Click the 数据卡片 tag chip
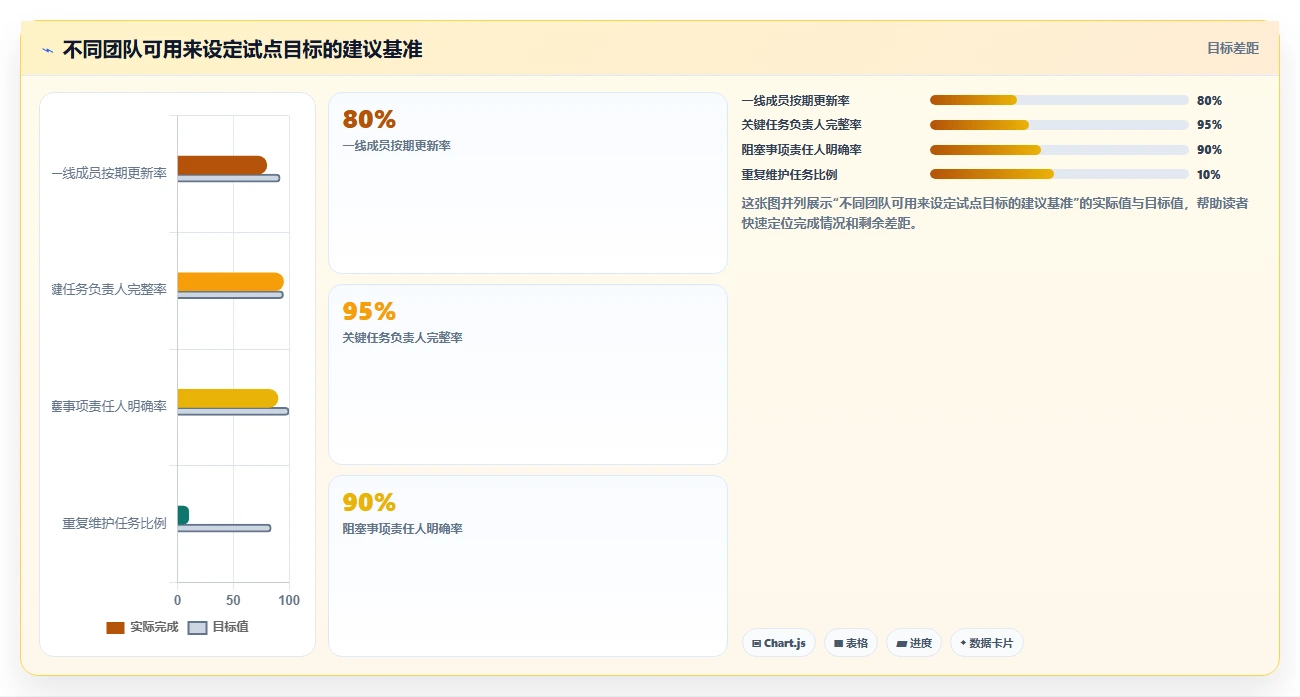 click(986, 643)
